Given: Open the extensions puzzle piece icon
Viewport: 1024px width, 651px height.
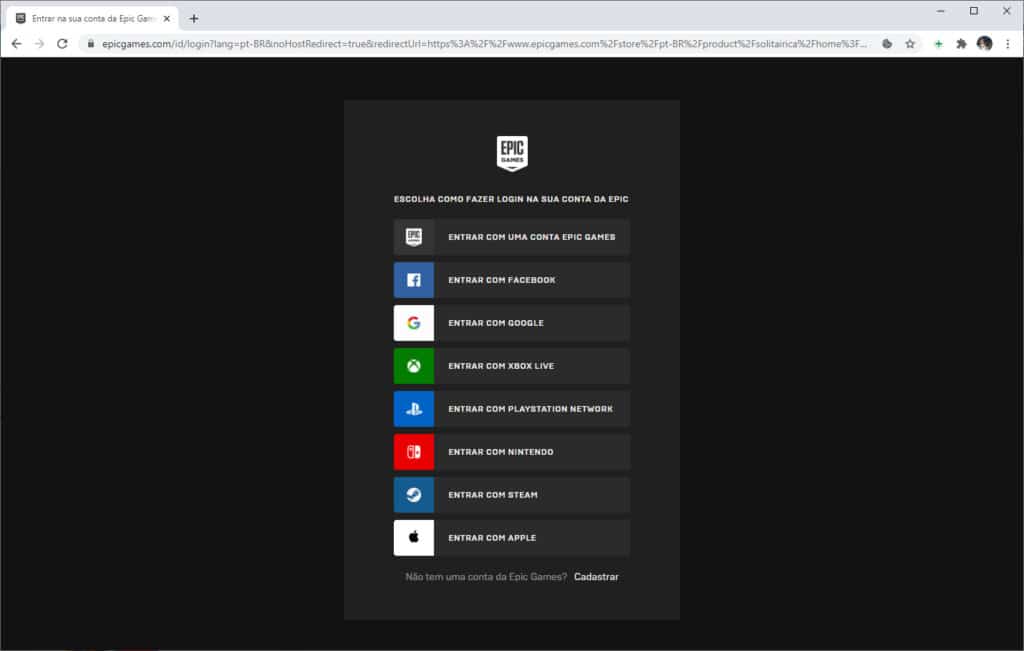Looking at the screenshot, I should (x=961, y=44).
